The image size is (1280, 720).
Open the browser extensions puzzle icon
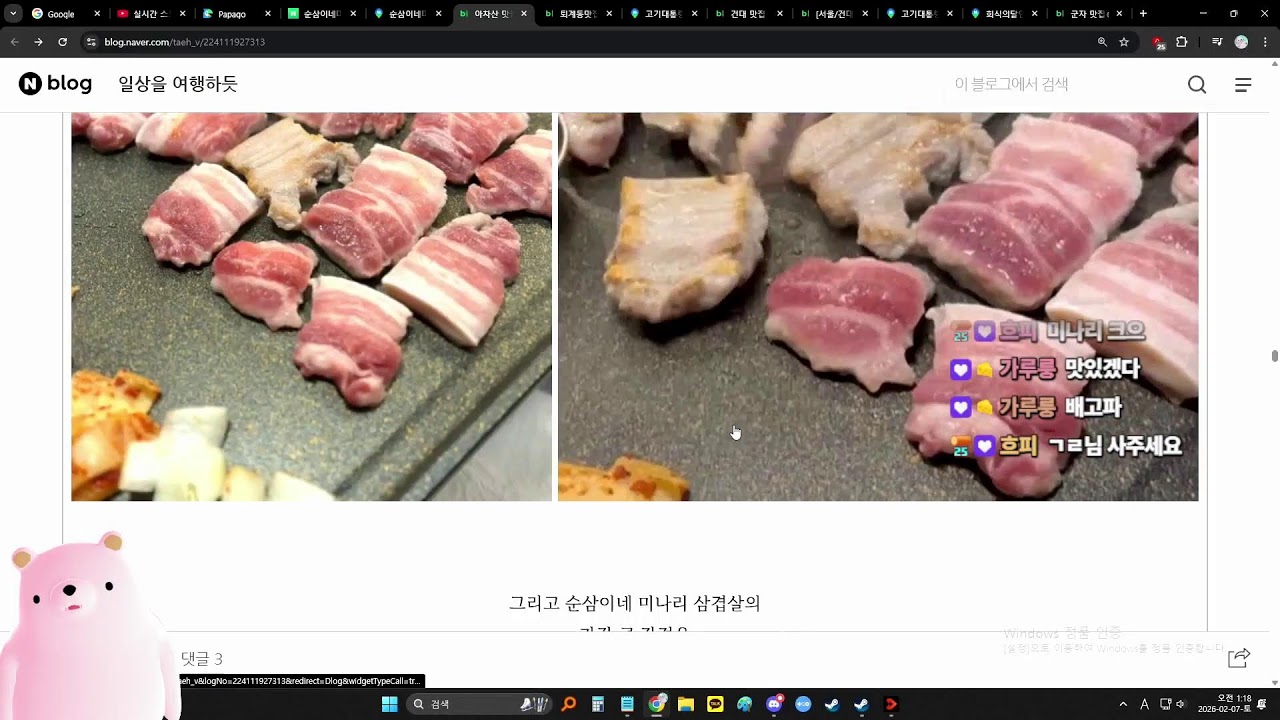[x=1182, y=42]
